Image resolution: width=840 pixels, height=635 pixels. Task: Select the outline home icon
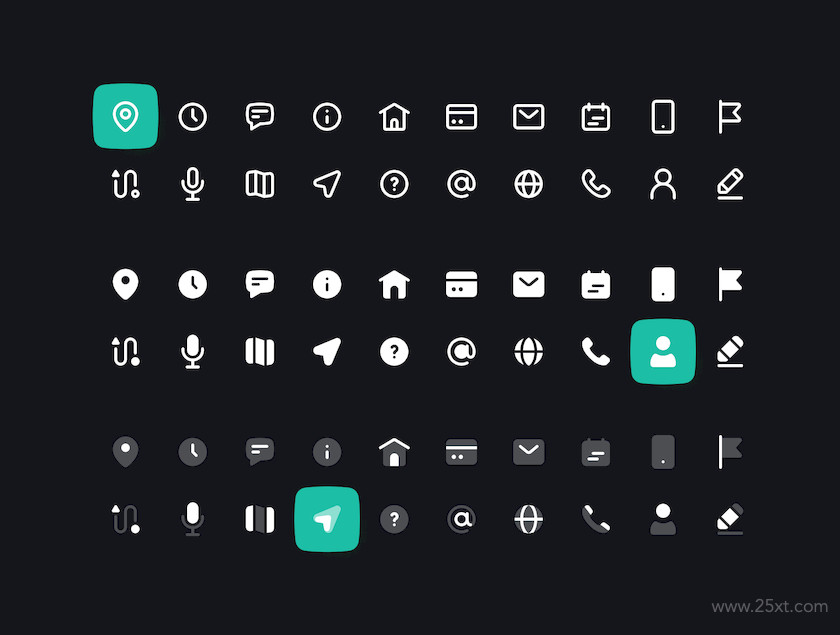coord(394,116)
